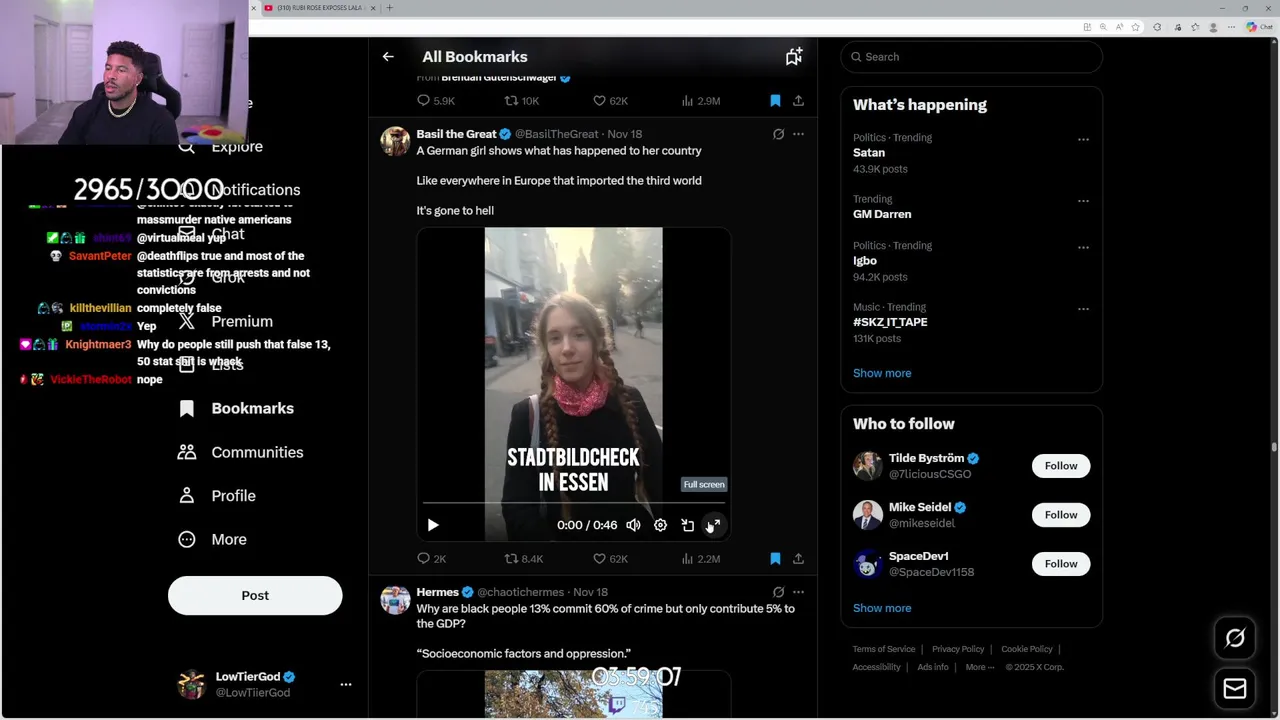Image resolution: width=1280 pixels, height=720 pixels.
Task: Open Profile in the sidebar
Action: (x=217, y=496)
